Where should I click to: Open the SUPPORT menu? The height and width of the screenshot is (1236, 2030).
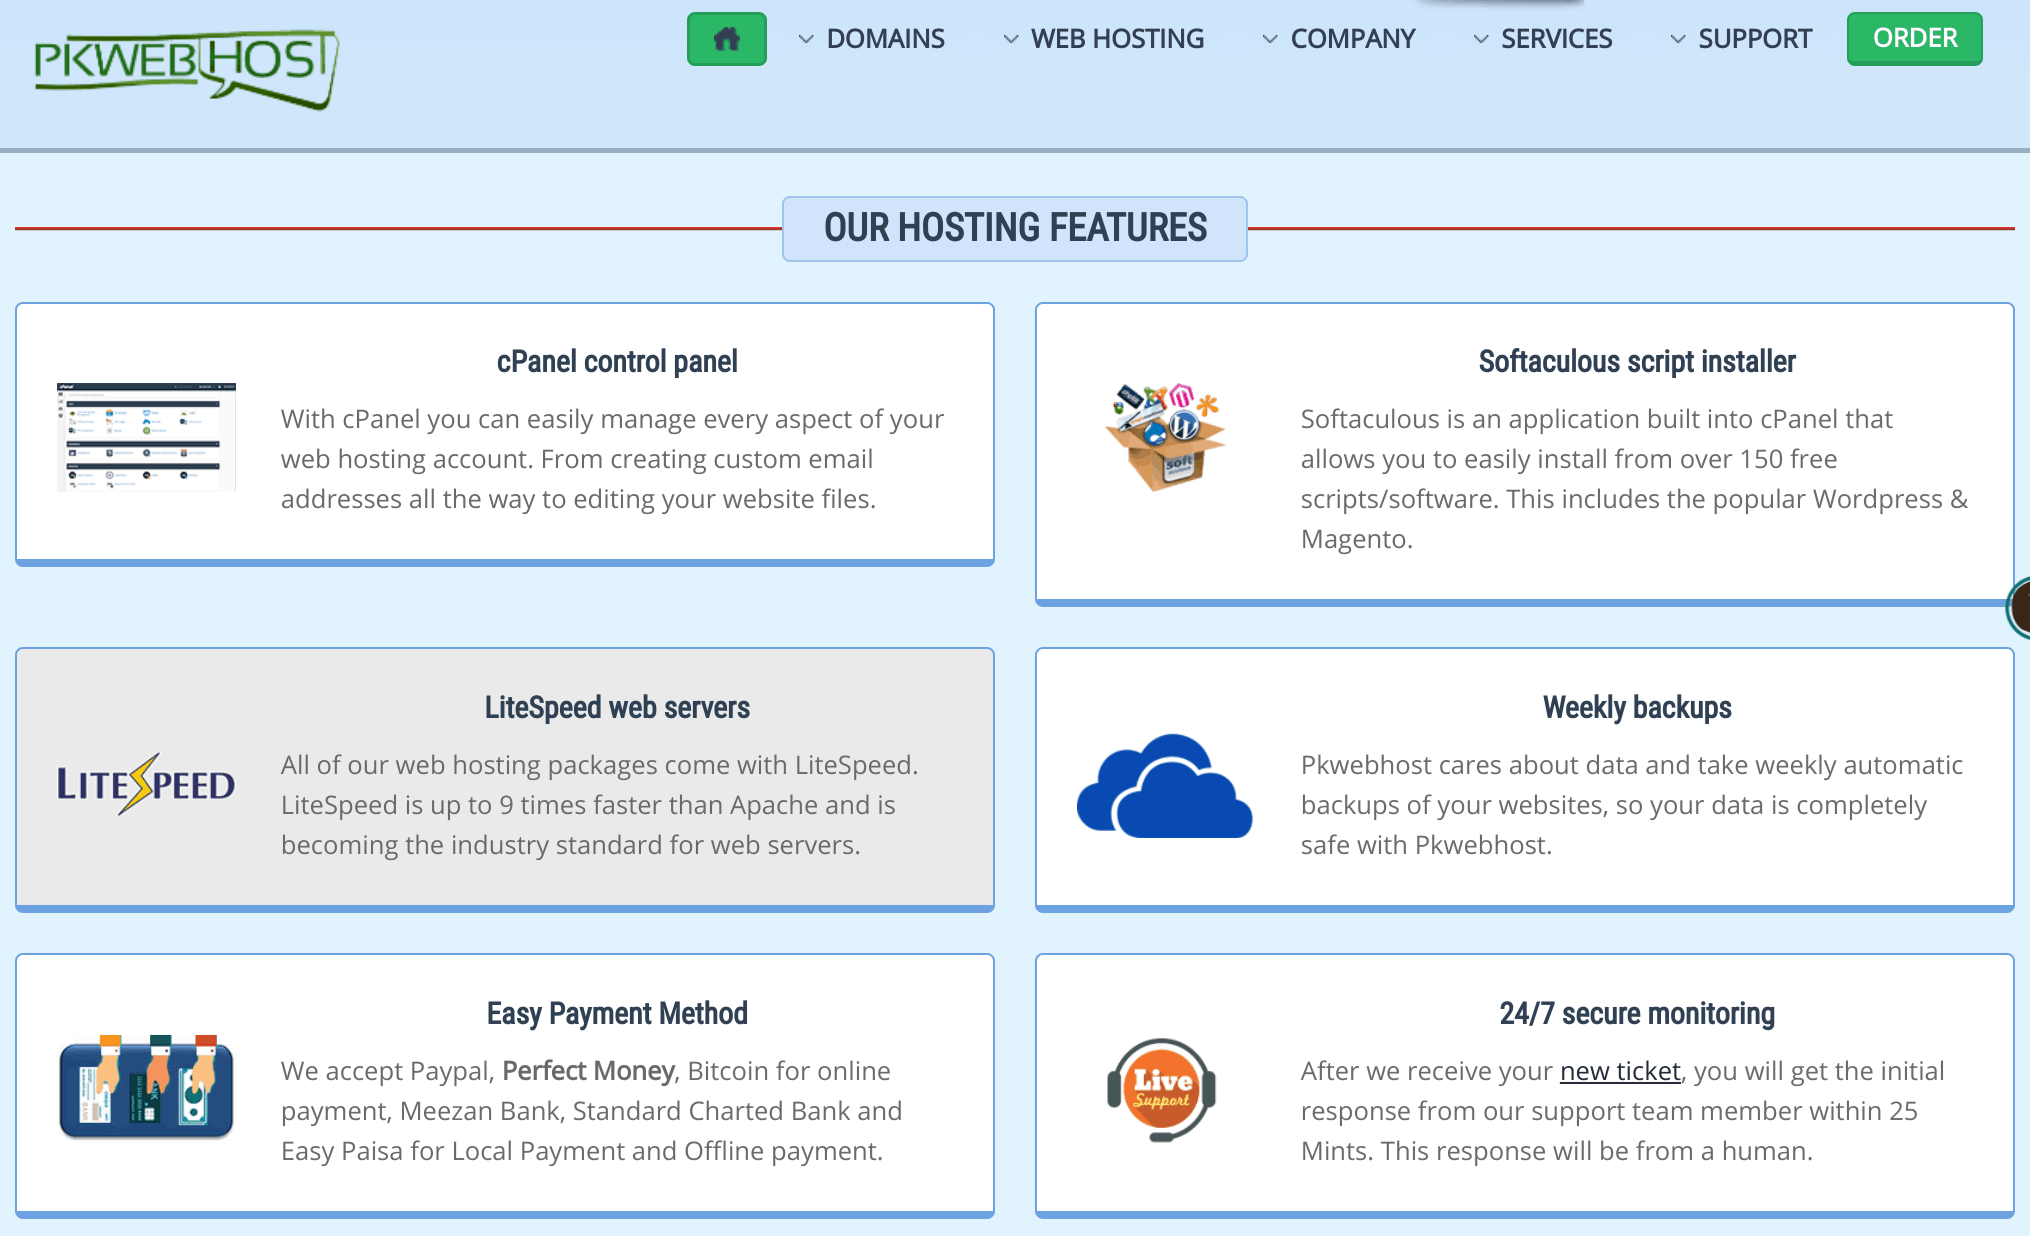(x=1755, y=39)
